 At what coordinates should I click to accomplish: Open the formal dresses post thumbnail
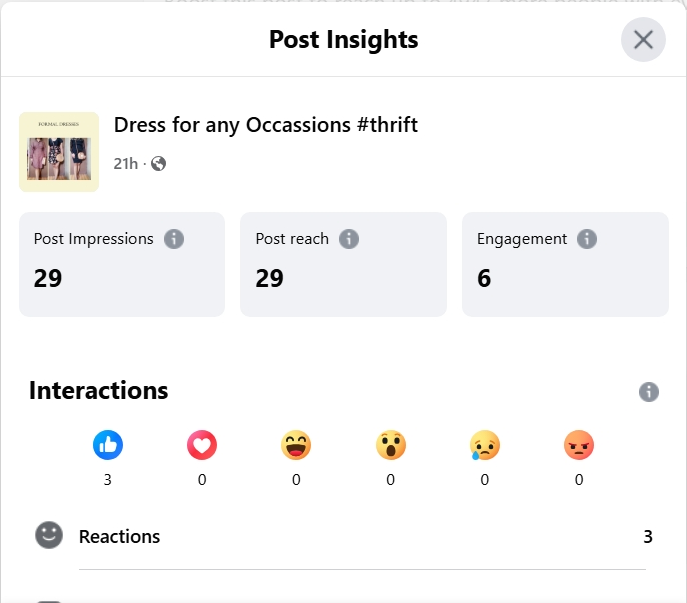pos(59,152)
